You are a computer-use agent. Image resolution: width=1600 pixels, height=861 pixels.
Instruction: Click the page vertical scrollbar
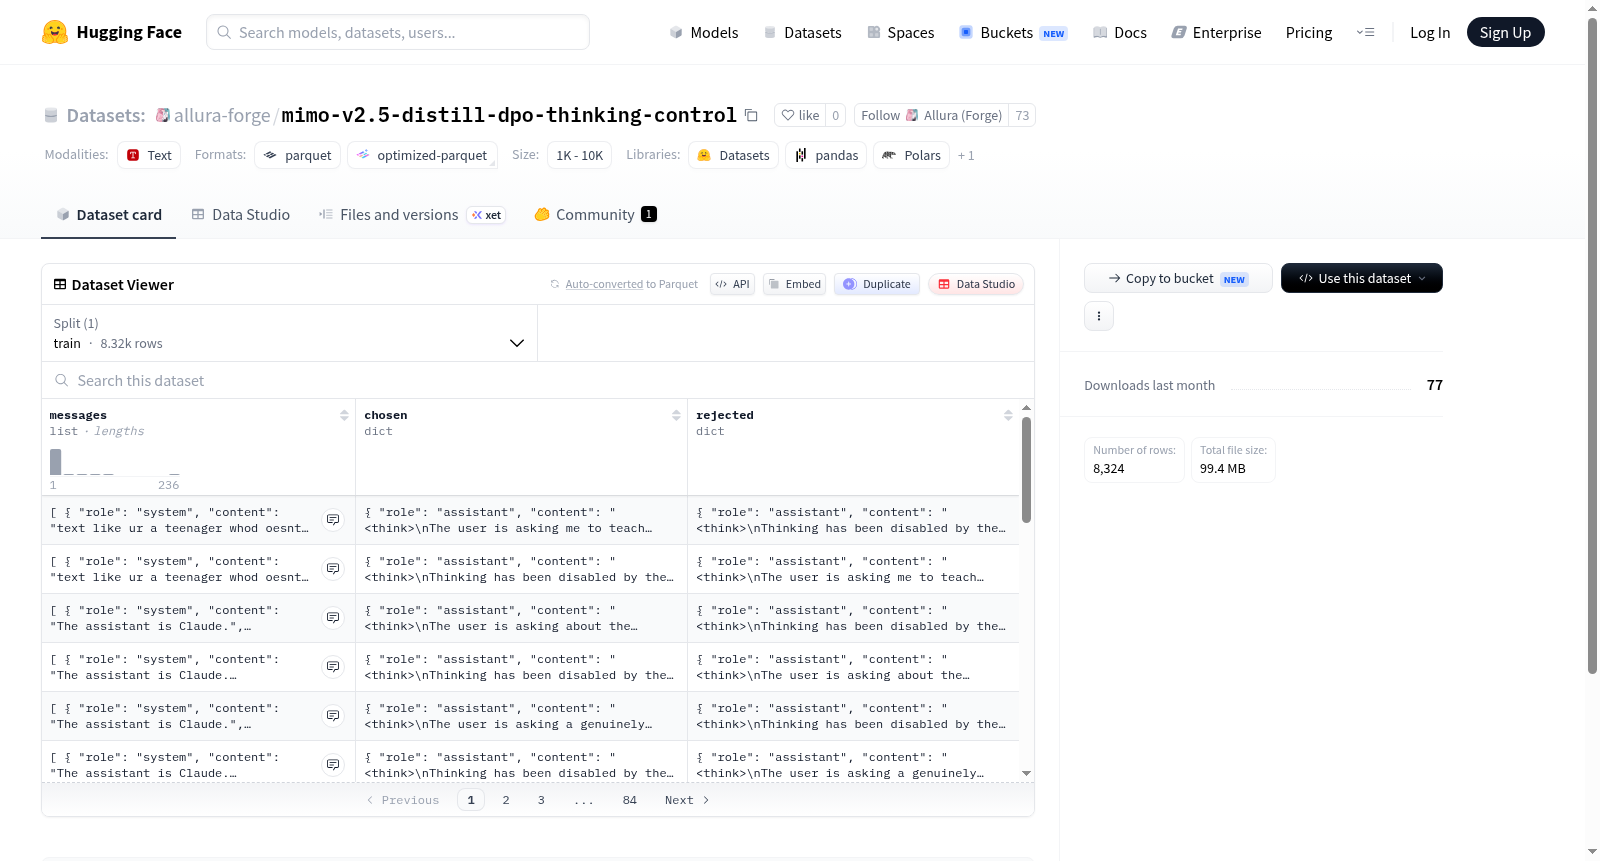1592,345
